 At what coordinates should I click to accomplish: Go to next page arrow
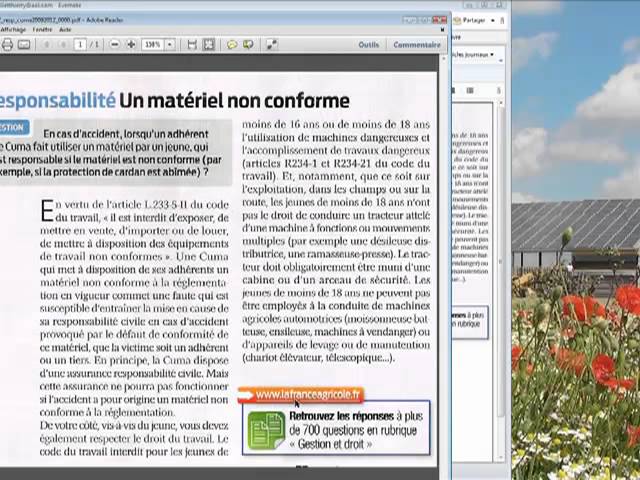[63, 44]
